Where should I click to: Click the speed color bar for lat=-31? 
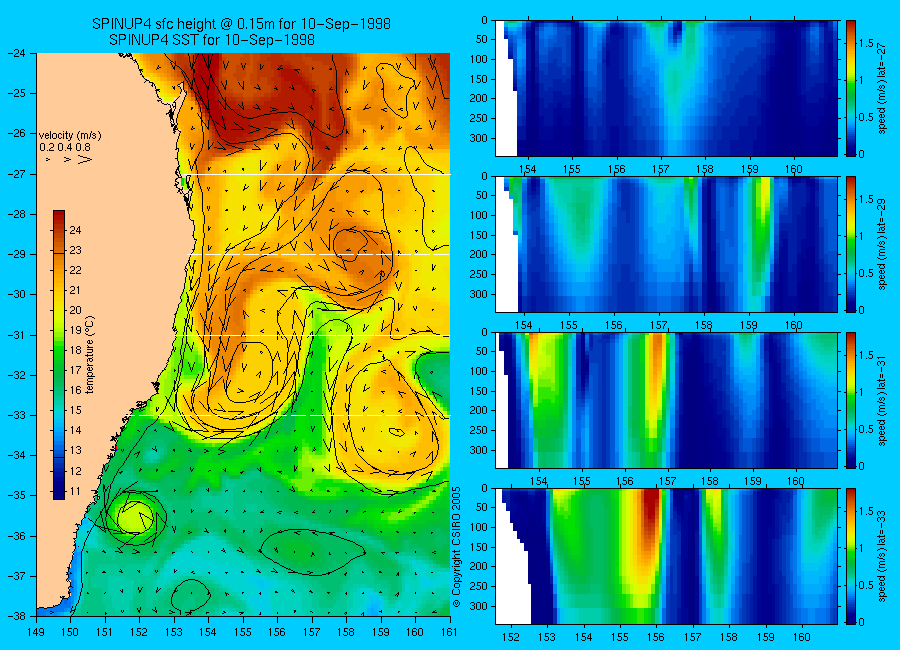coord(851,400)
